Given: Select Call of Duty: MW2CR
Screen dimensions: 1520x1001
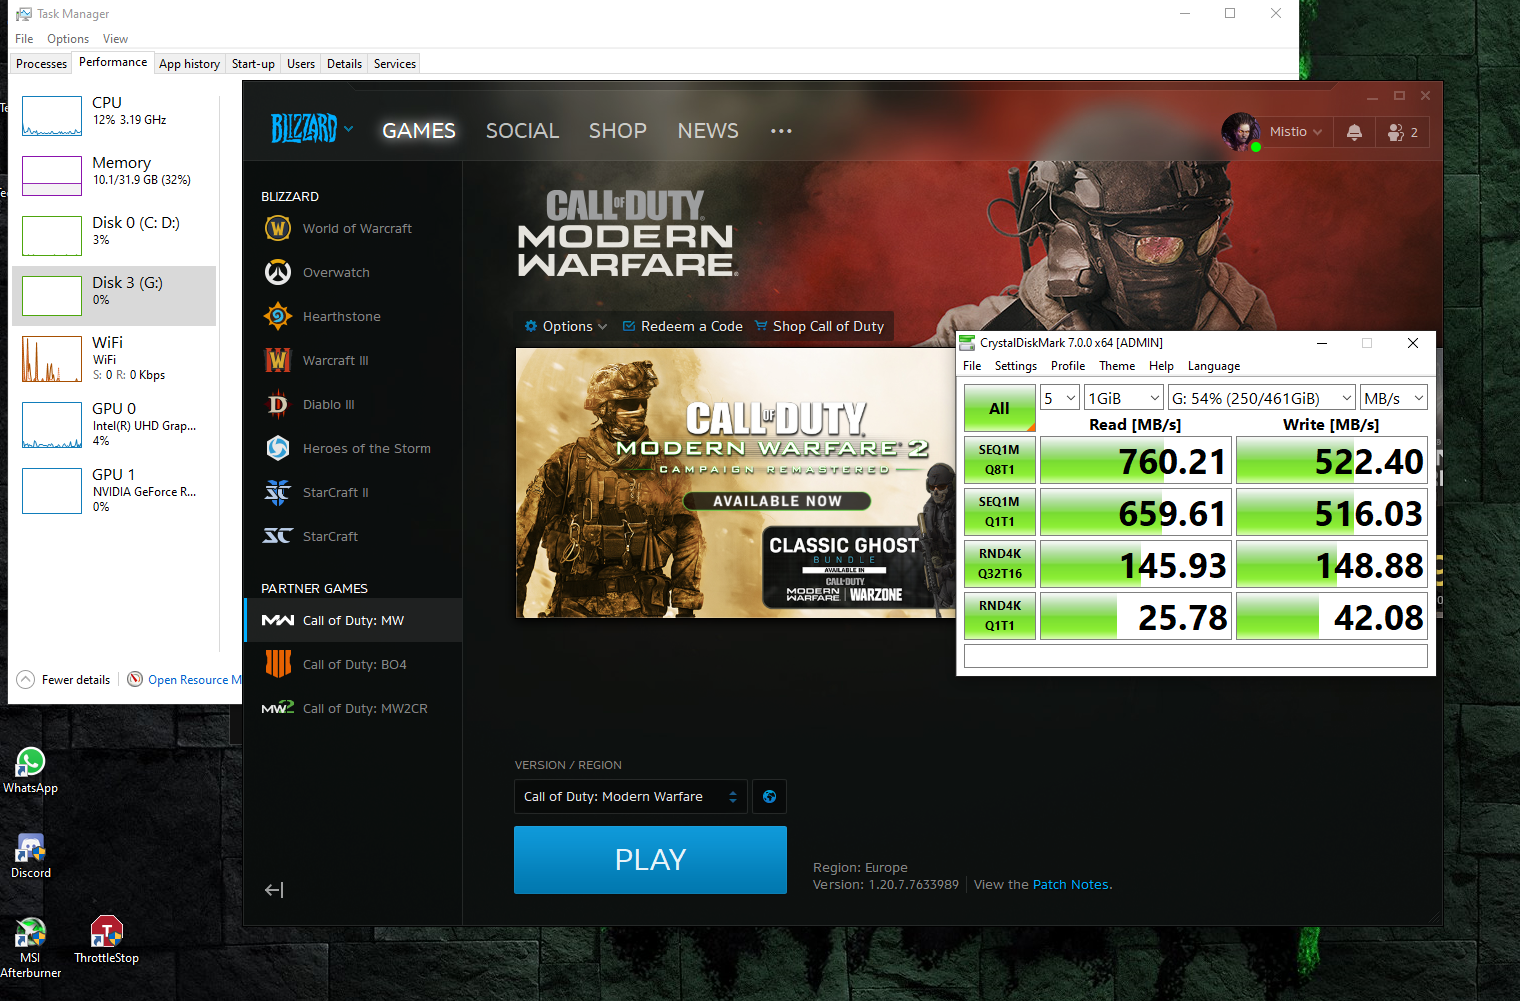Looking at the screenshot, I should [x=353, y=708].
